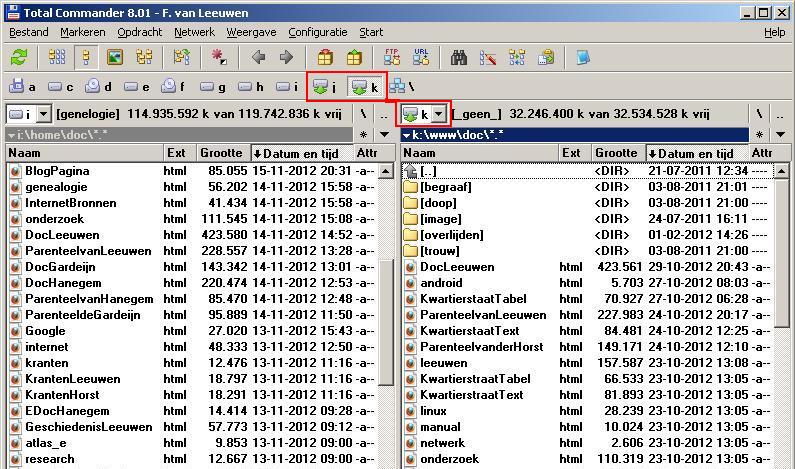Image resolution: width=795 pixels, height=469 pixels.
Task: Select the [..] parent directory entry
Action: click(588, 171)
